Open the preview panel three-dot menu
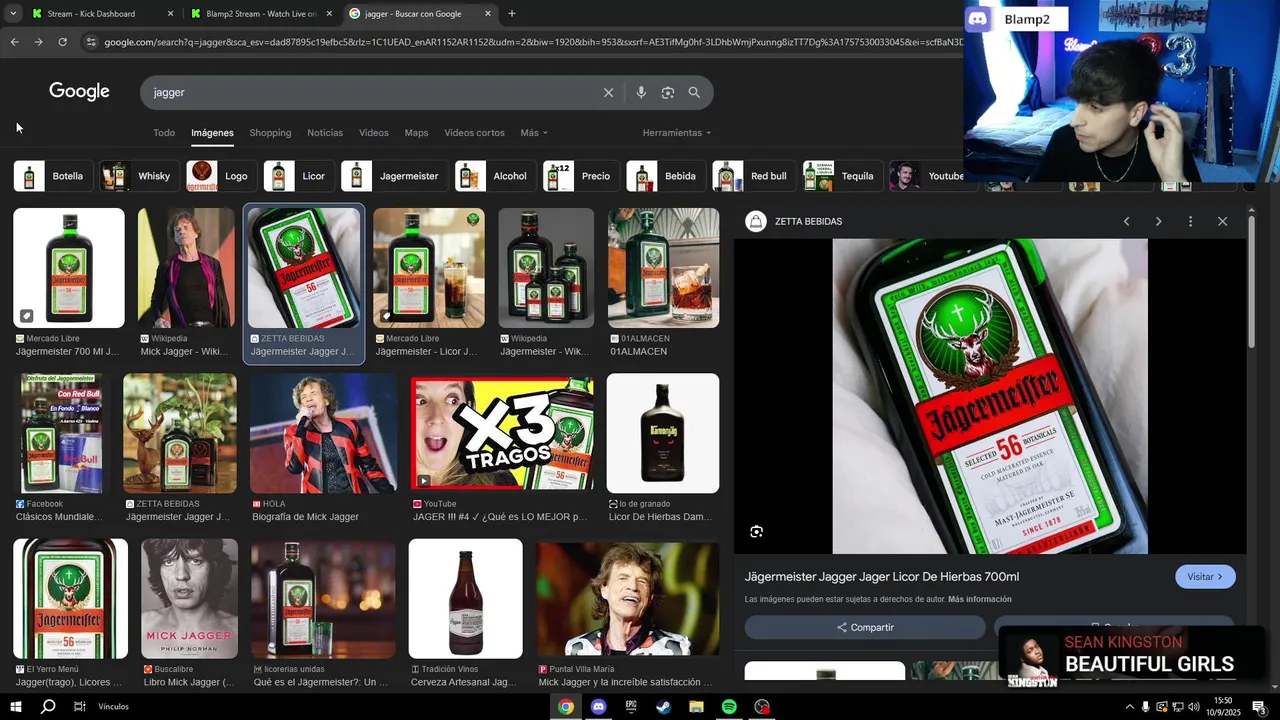The image size is (1280, 720). (x=1190, y=221)
